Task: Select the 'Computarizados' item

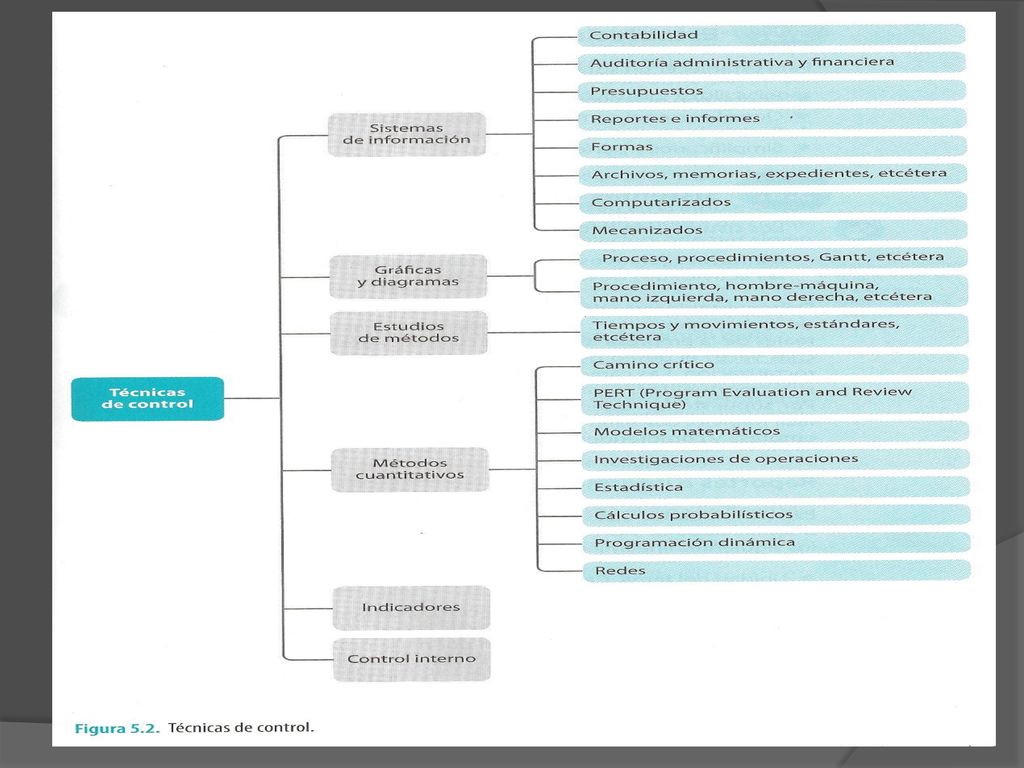Action: 773,202
